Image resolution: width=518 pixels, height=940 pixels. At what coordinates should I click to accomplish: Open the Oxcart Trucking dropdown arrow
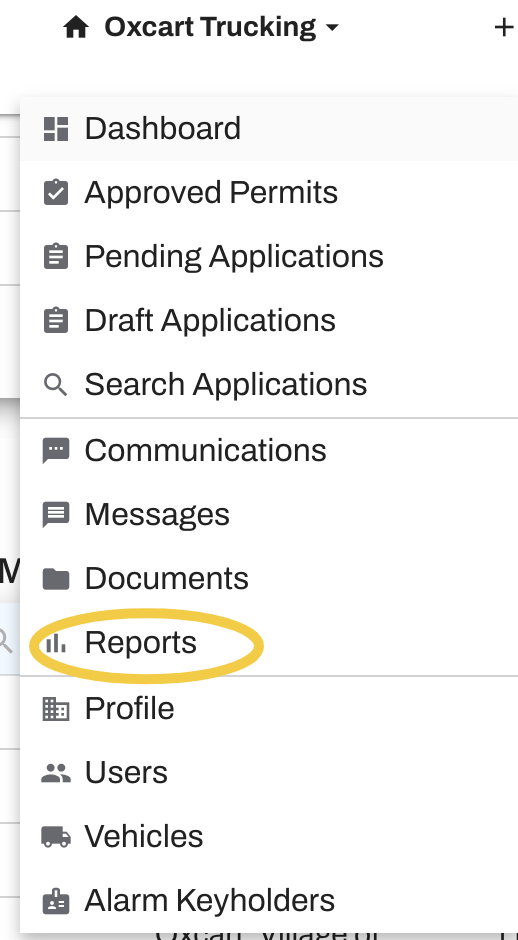[332, 28]
